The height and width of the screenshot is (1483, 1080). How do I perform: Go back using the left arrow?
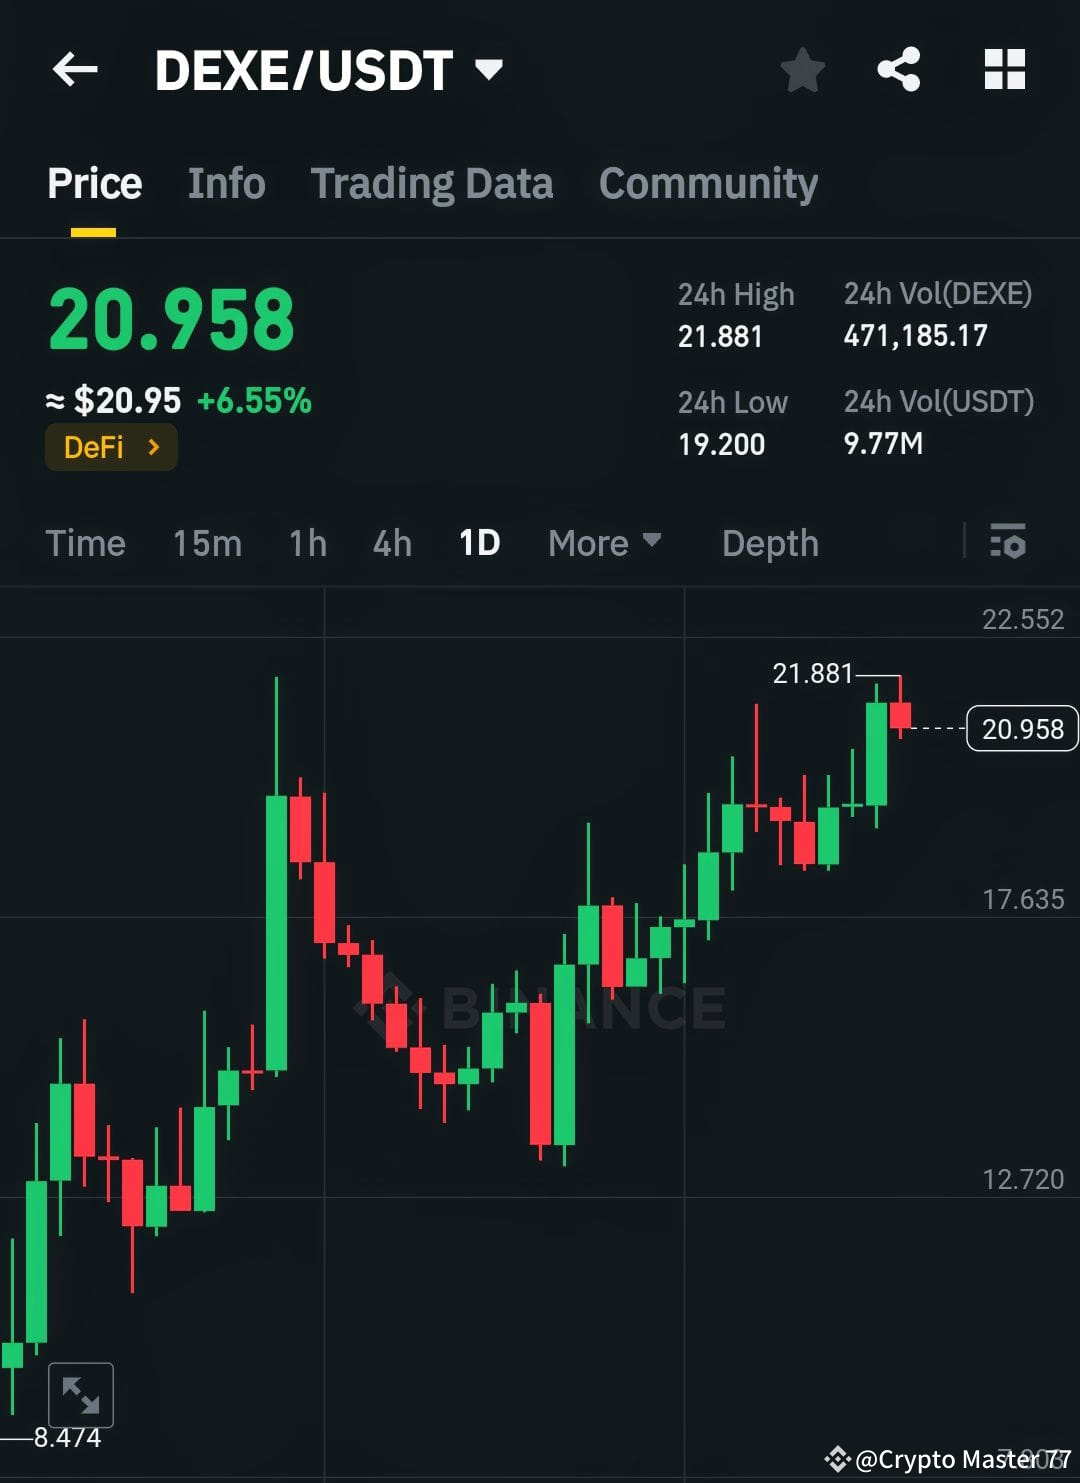click(x=74, y=69)
